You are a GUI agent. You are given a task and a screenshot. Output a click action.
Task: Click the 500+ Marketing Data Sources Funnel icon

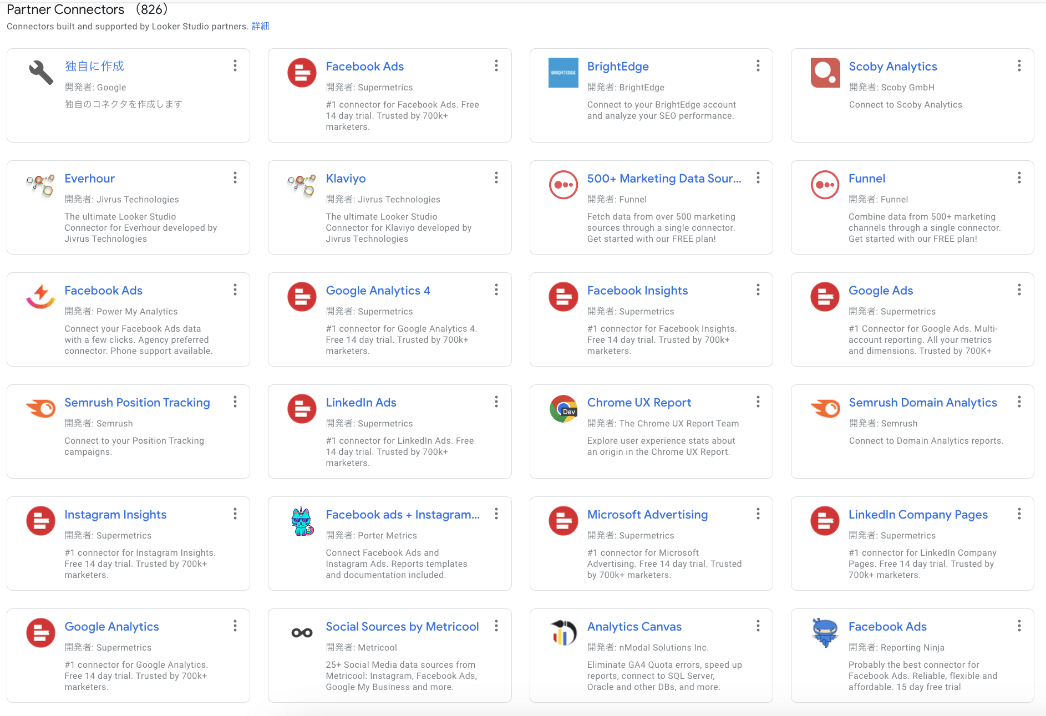click(x=563, y=185)
